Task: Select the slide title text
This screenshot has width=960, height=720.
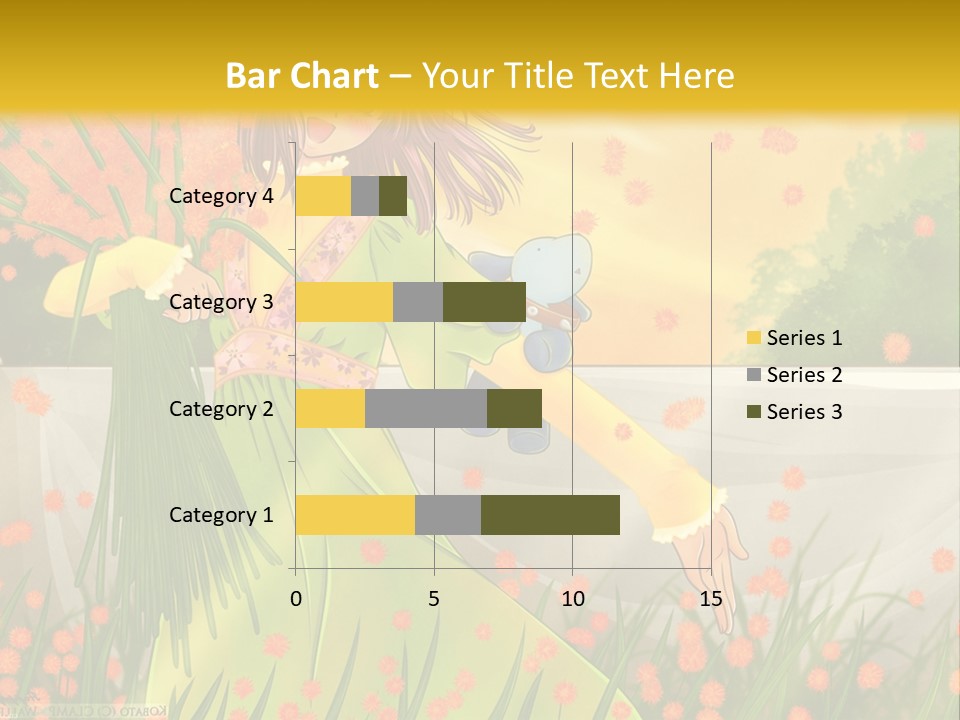Action: click(x=480, y=75)
